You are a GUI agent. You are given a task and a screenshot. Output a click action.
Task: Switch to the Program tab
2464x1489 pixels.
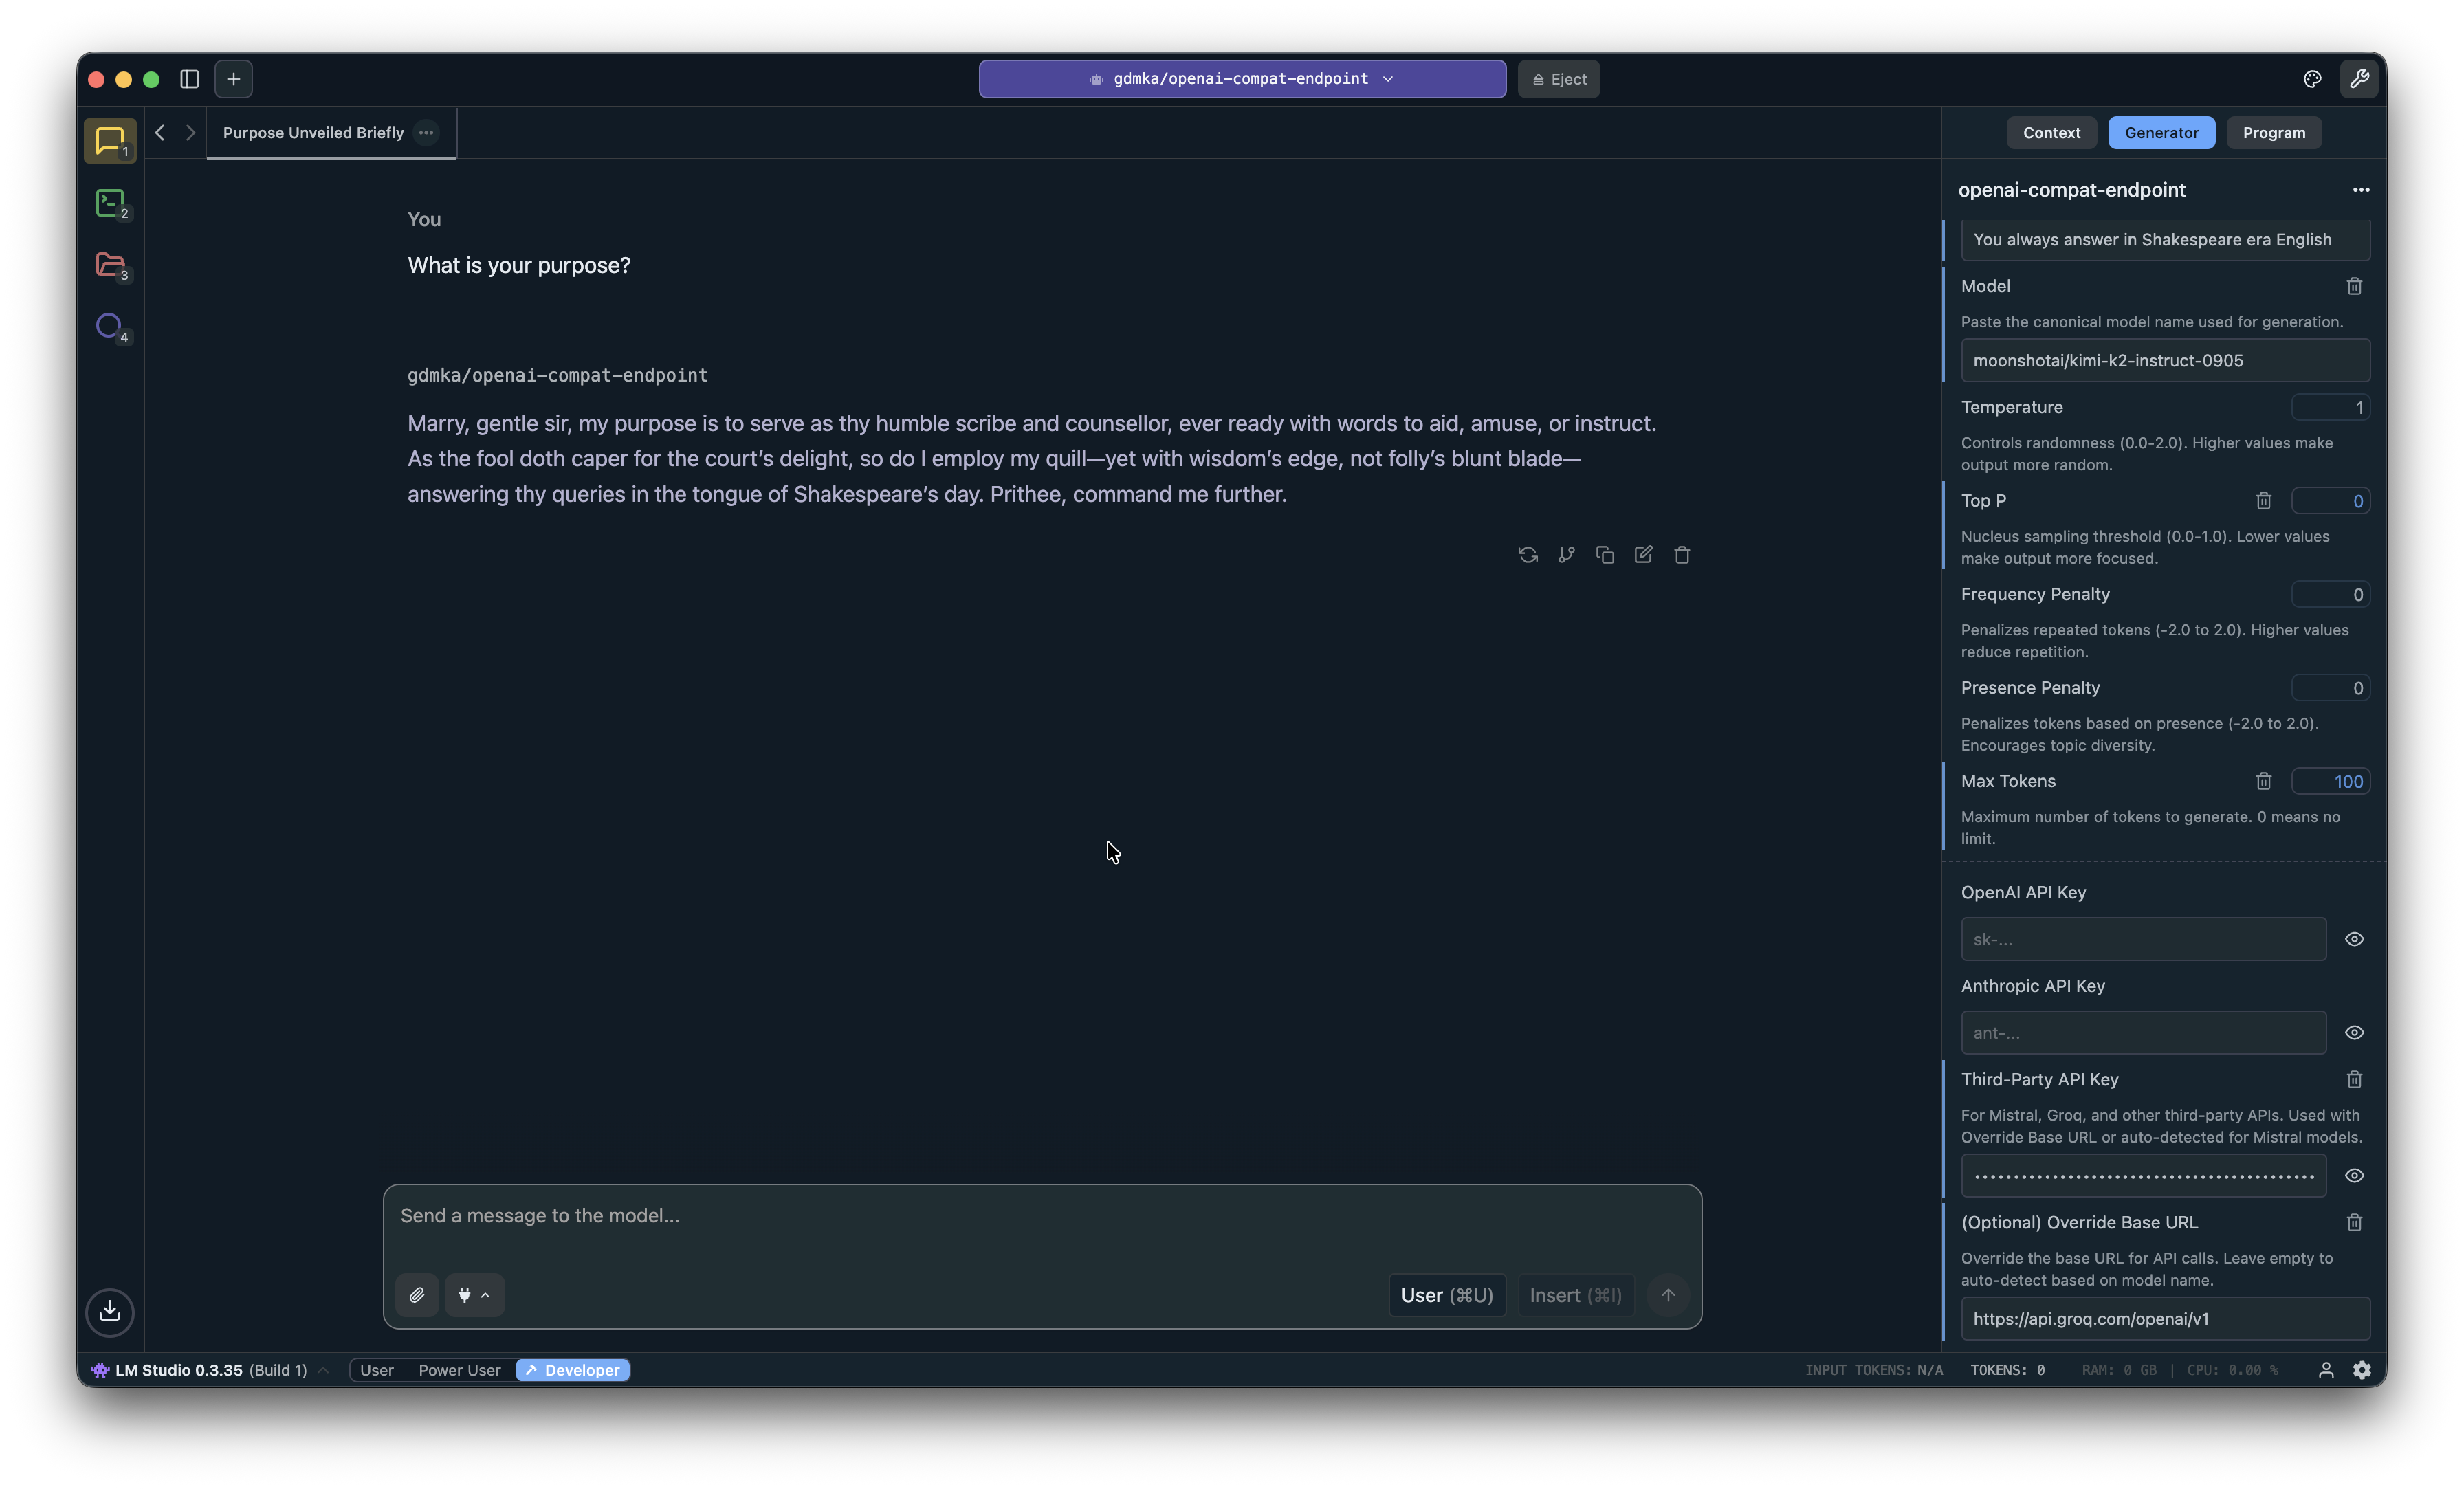click(2273, 133)
